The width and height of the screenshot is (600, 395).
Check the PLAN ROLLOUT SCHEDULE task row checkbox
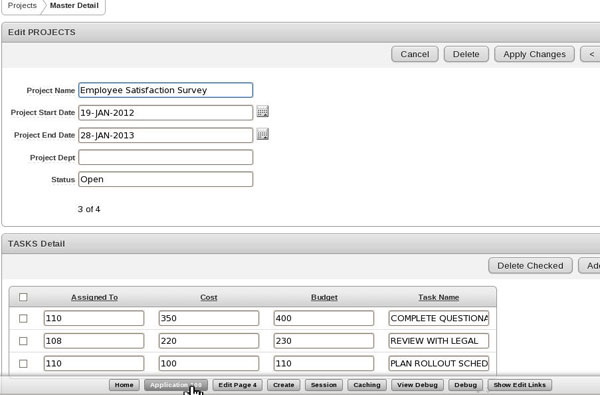point(23,364)
